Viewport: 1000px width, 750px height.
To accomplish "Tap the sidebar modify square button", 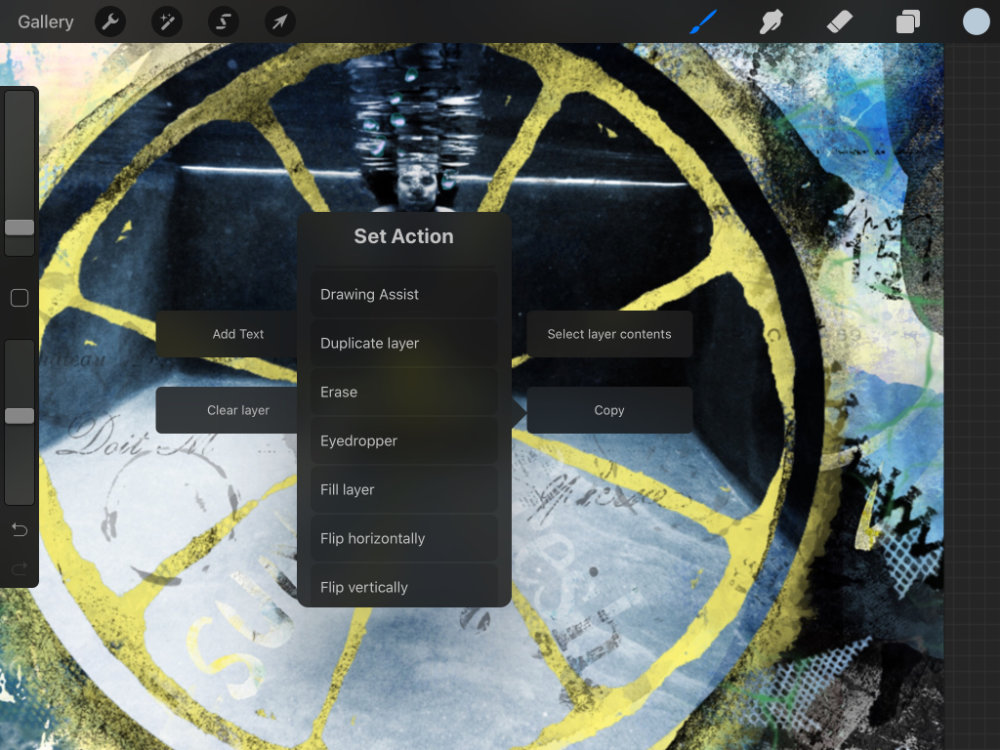I will click(19, 298).
